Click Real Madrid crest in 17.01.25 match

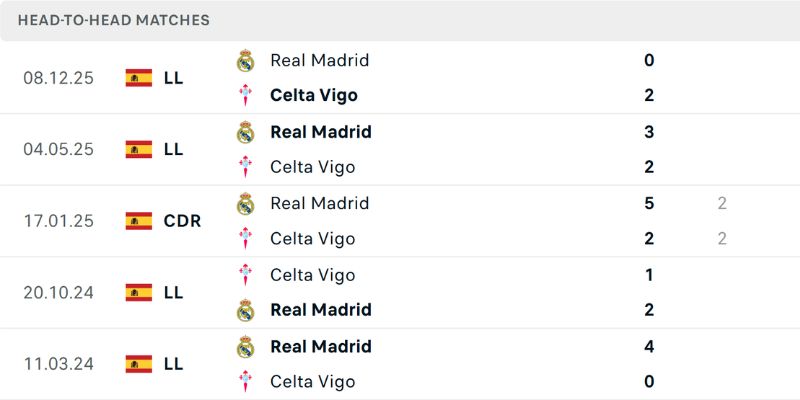click(x=245, y=204)
